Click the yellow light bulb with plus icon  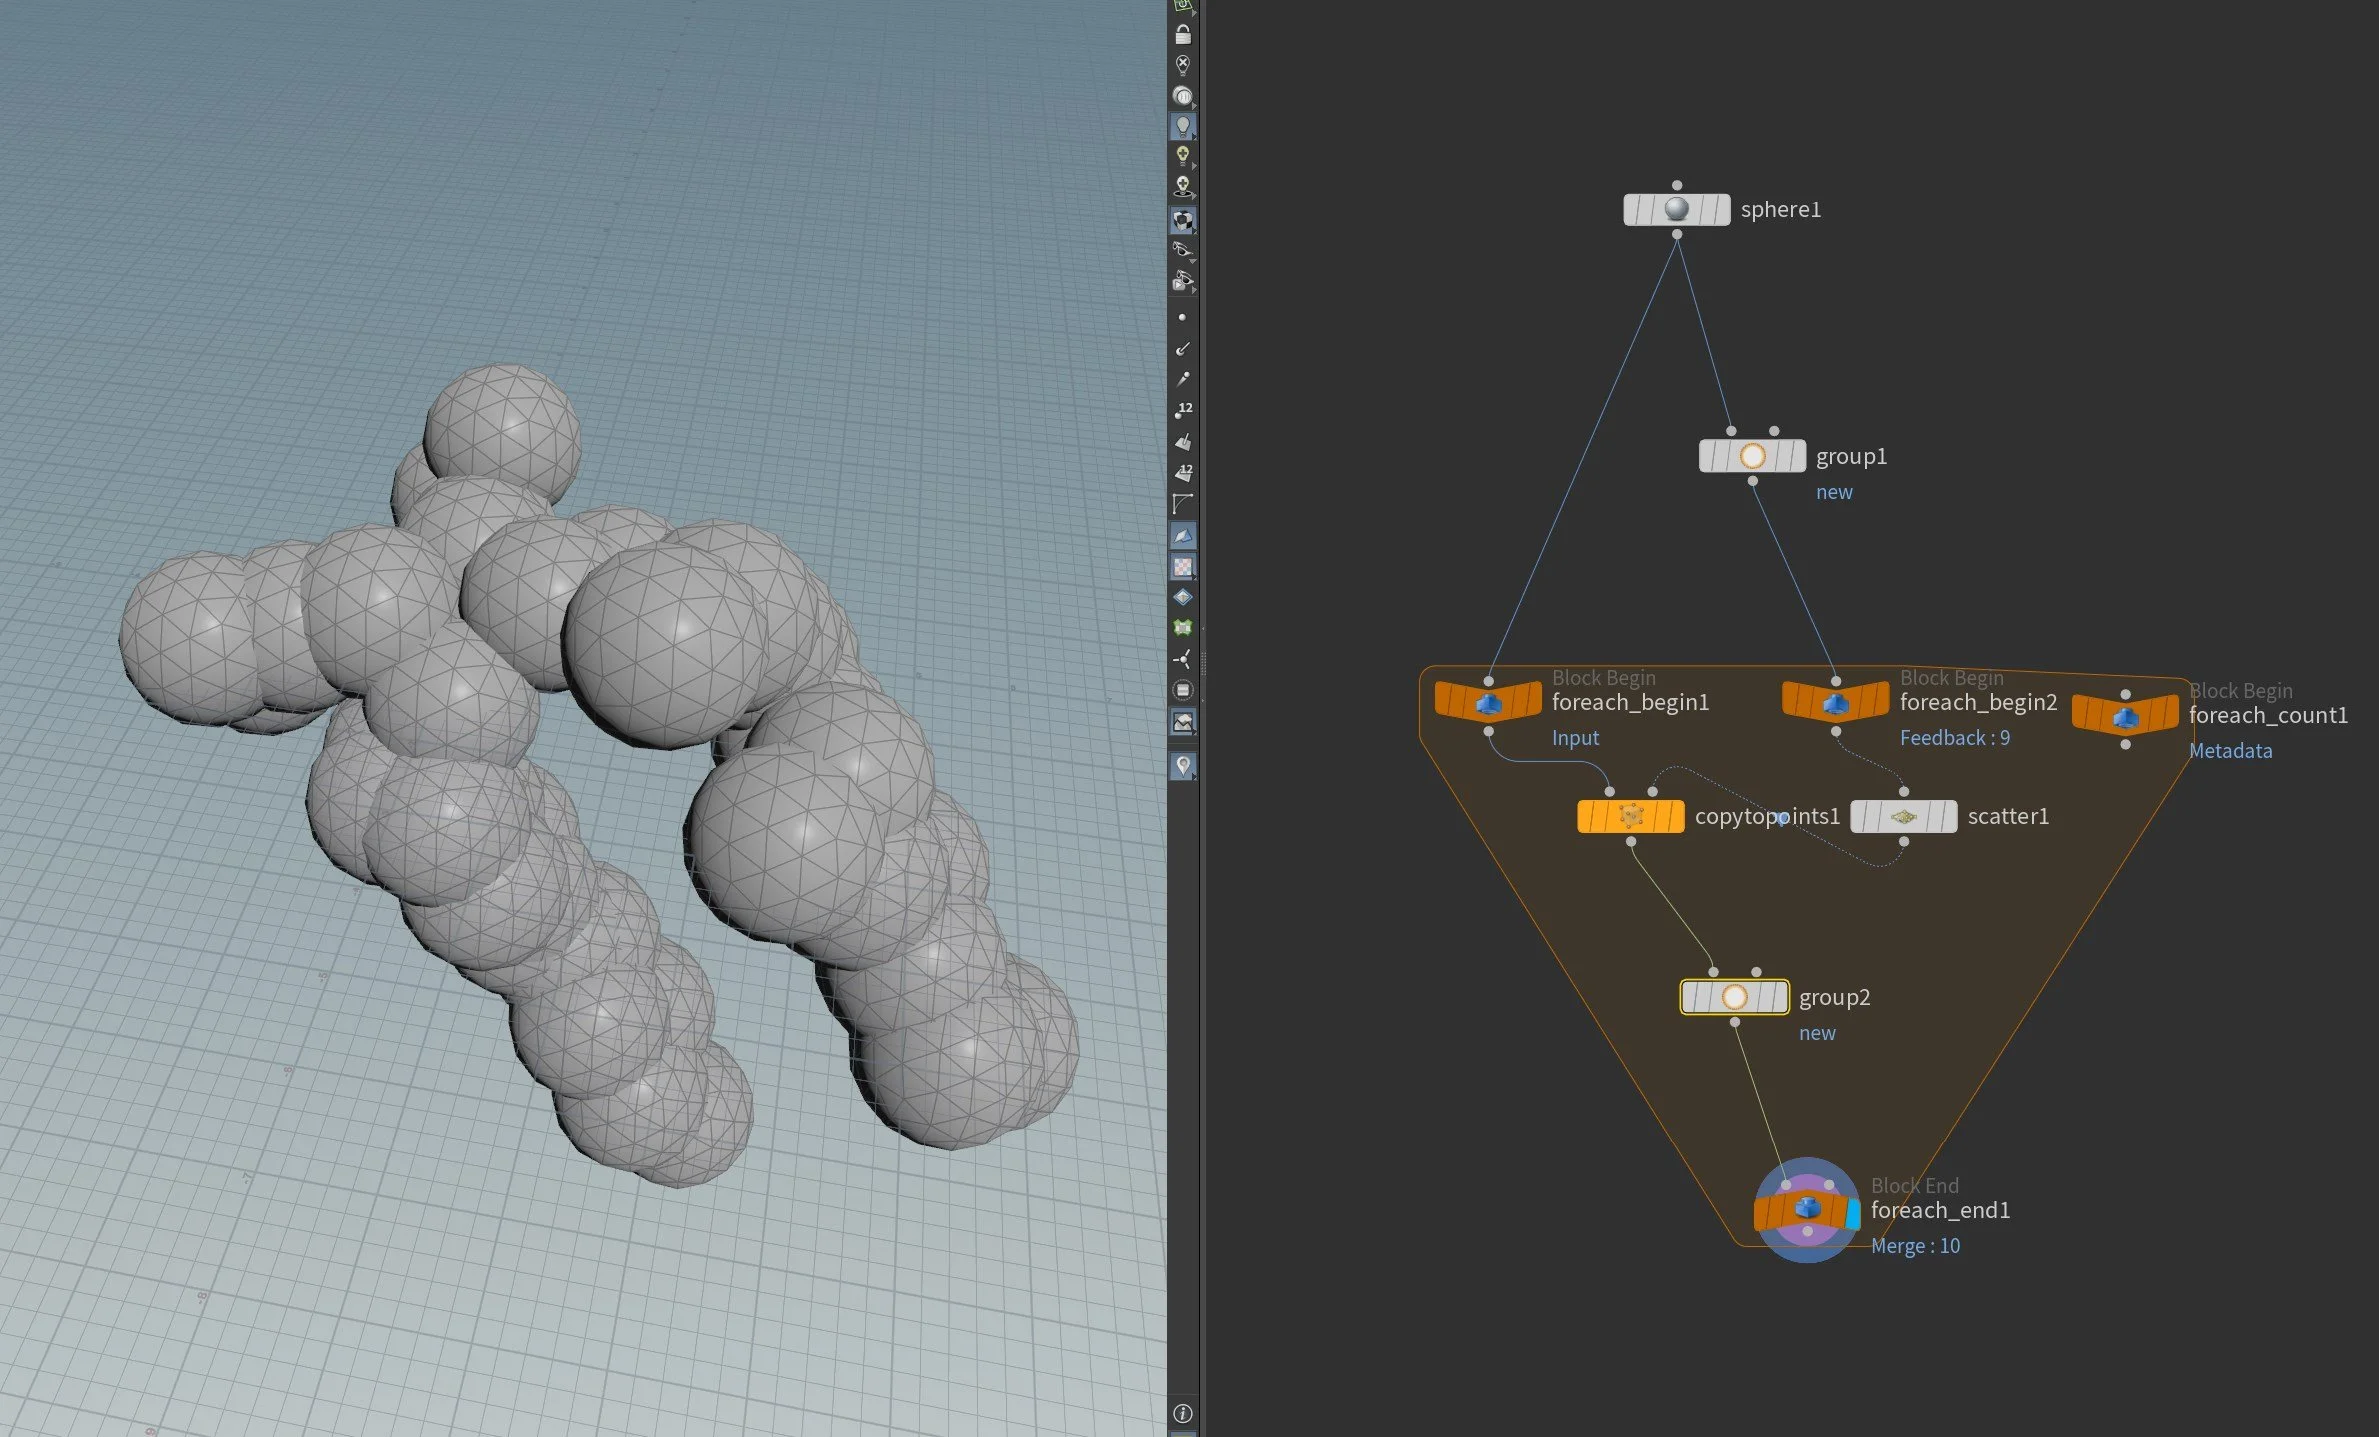pos(1182,156)
